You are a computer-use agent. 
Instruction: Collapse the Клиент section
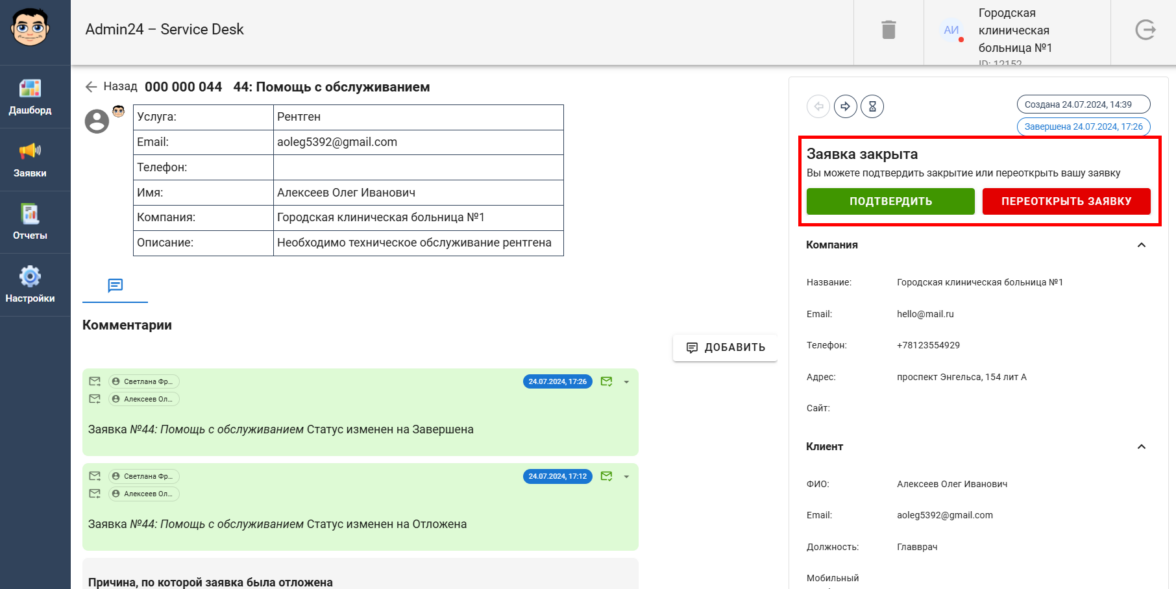(x=1141, y=447)
